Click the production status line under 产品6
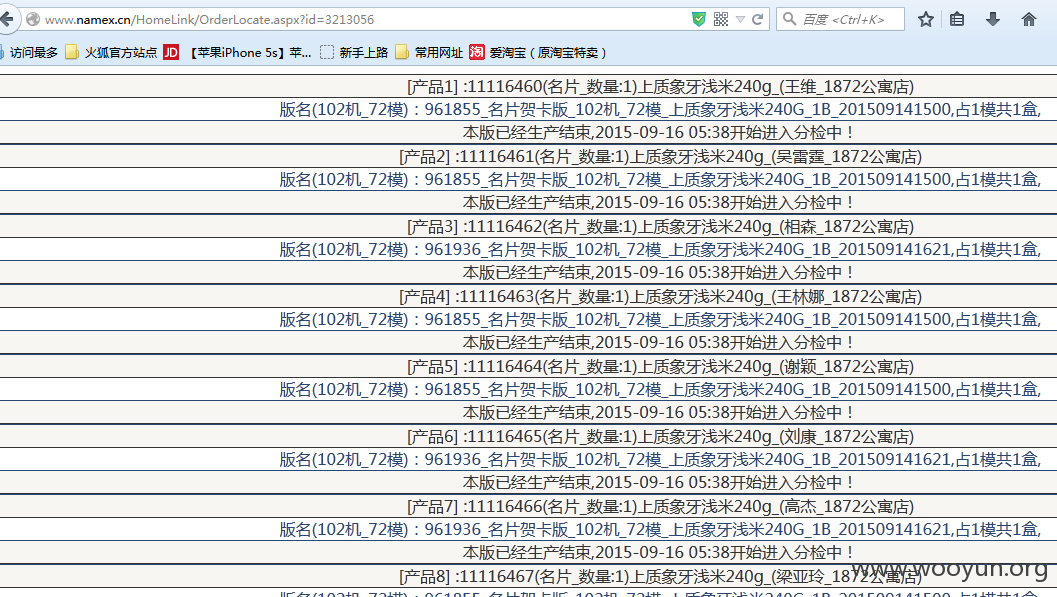The height and width of the screenshot is (597, 1057). coord(659,483)
